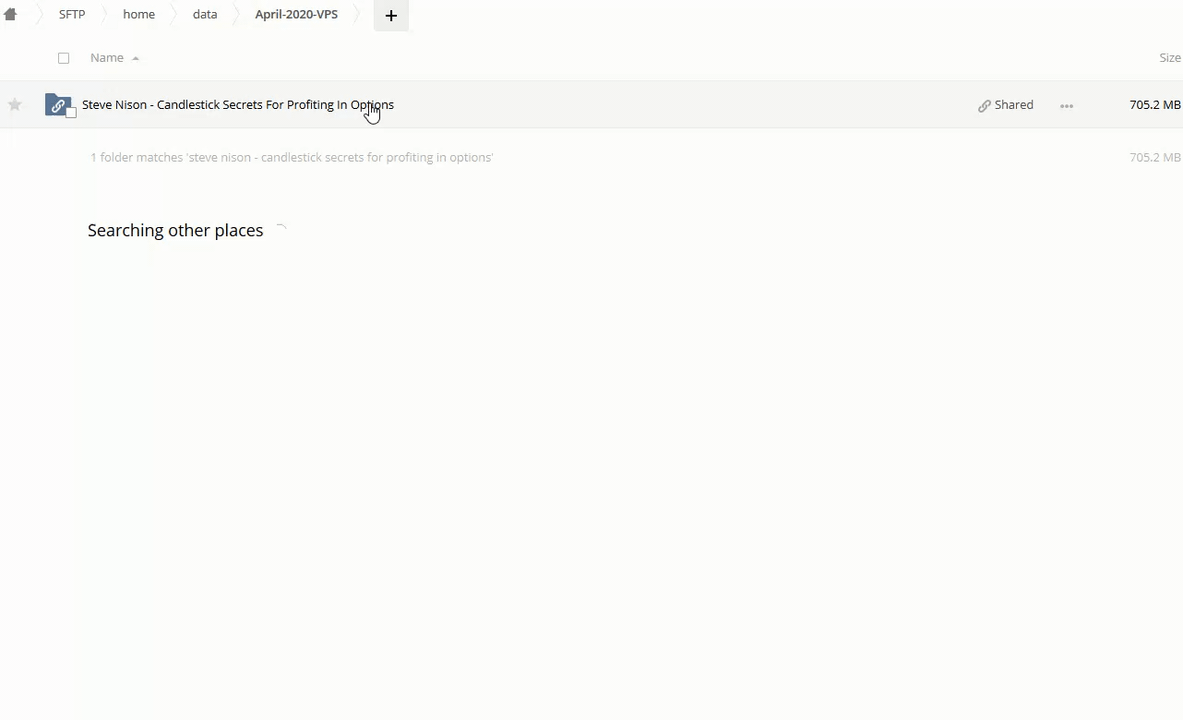
Task: Open the Steve Nison Candlestick Secrets folder
Action: coord(237,105)
